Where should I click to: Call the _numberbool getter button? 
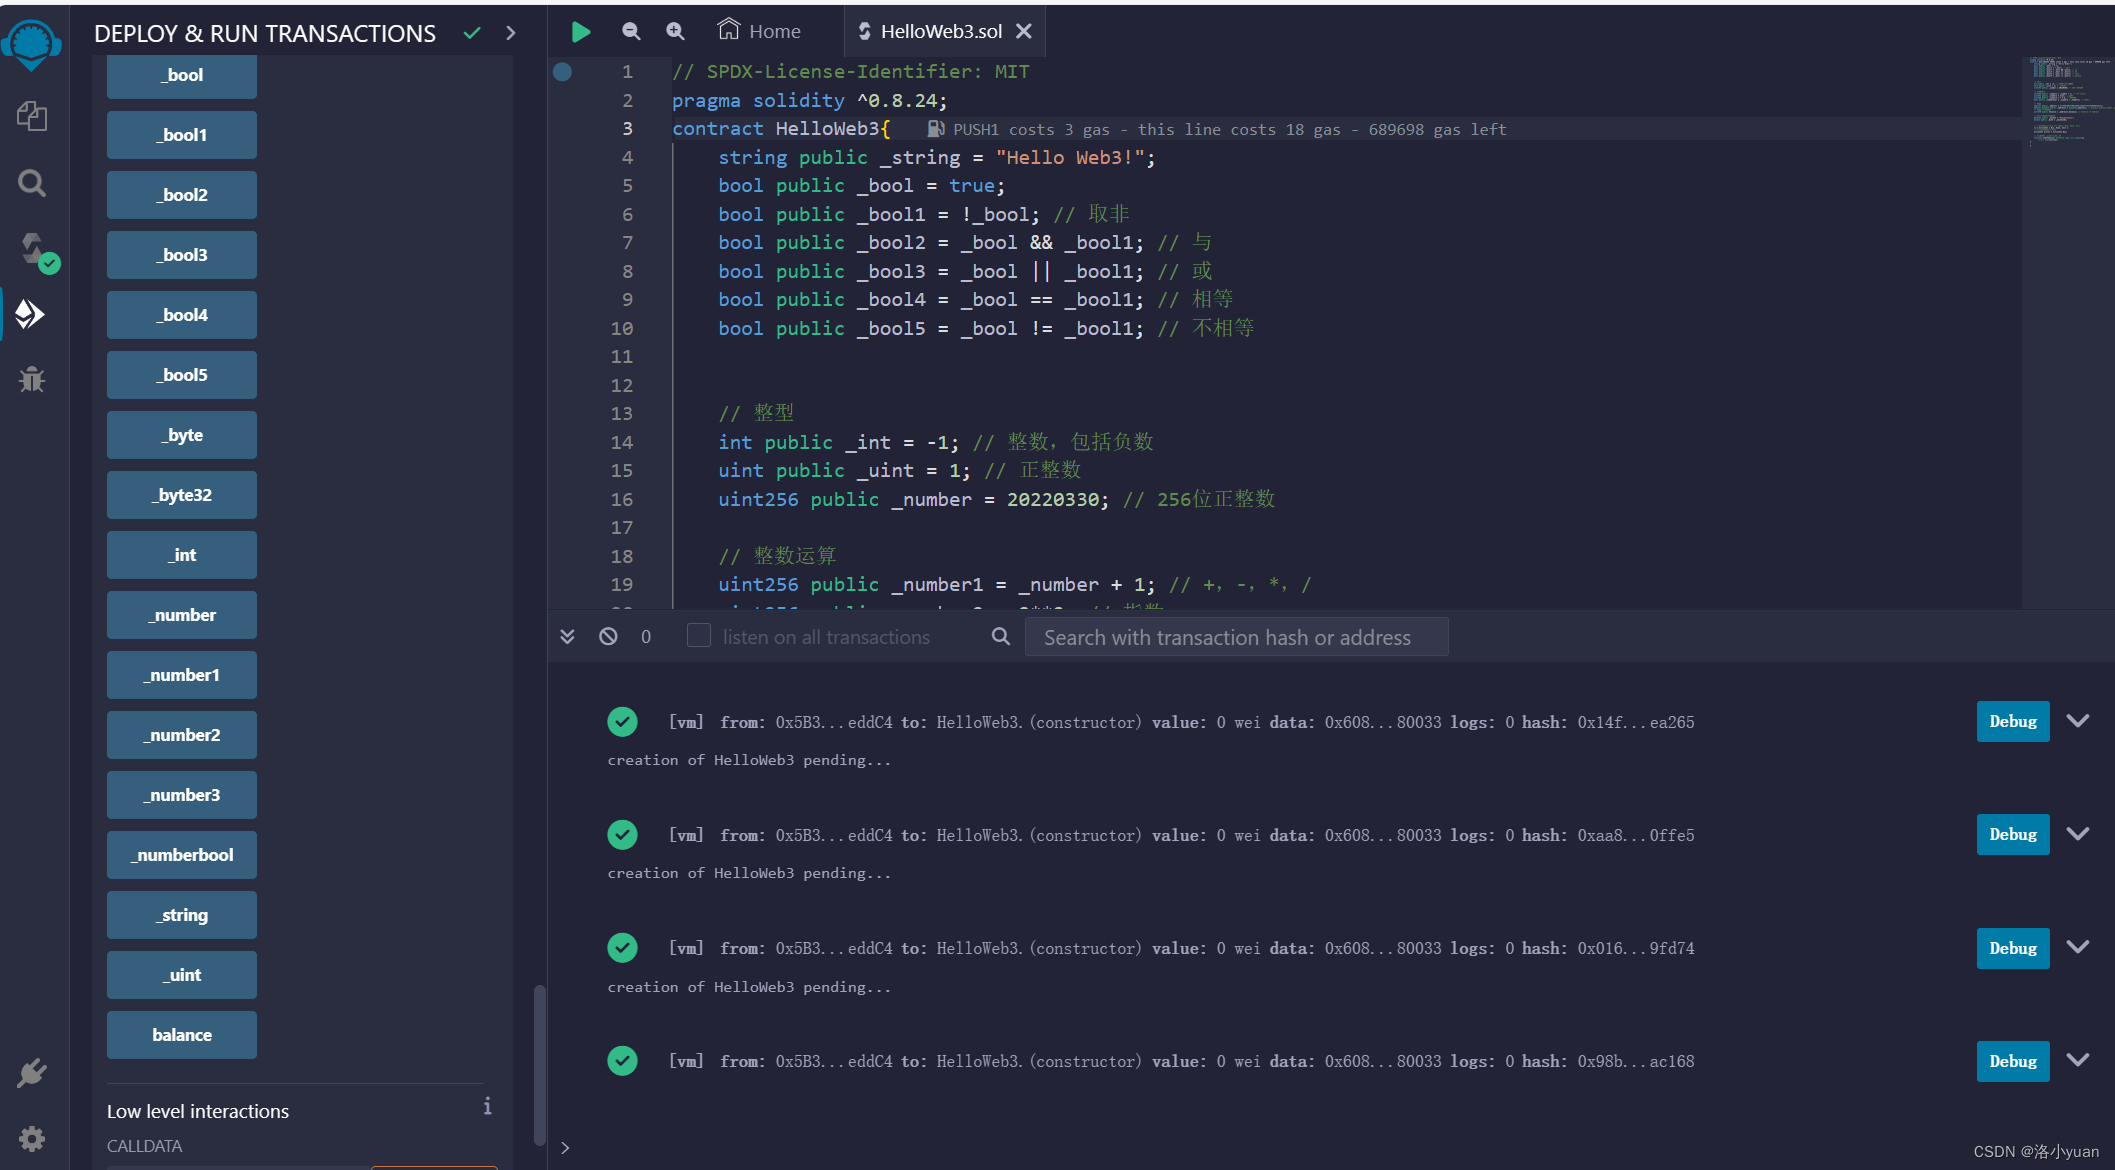[x=182, y=855]
